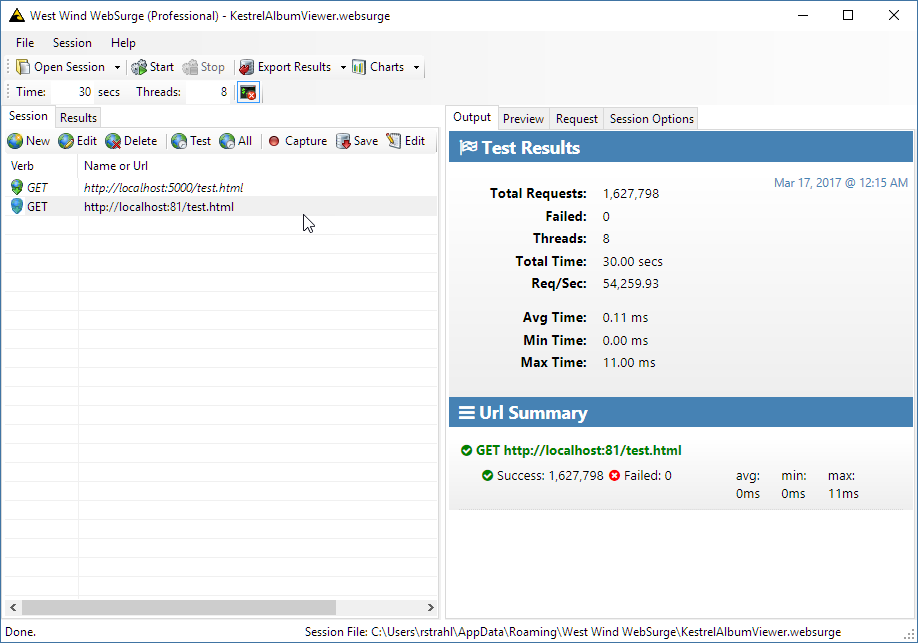Switch to the Request tab
The image size is (918, 643).
[577, 119]
